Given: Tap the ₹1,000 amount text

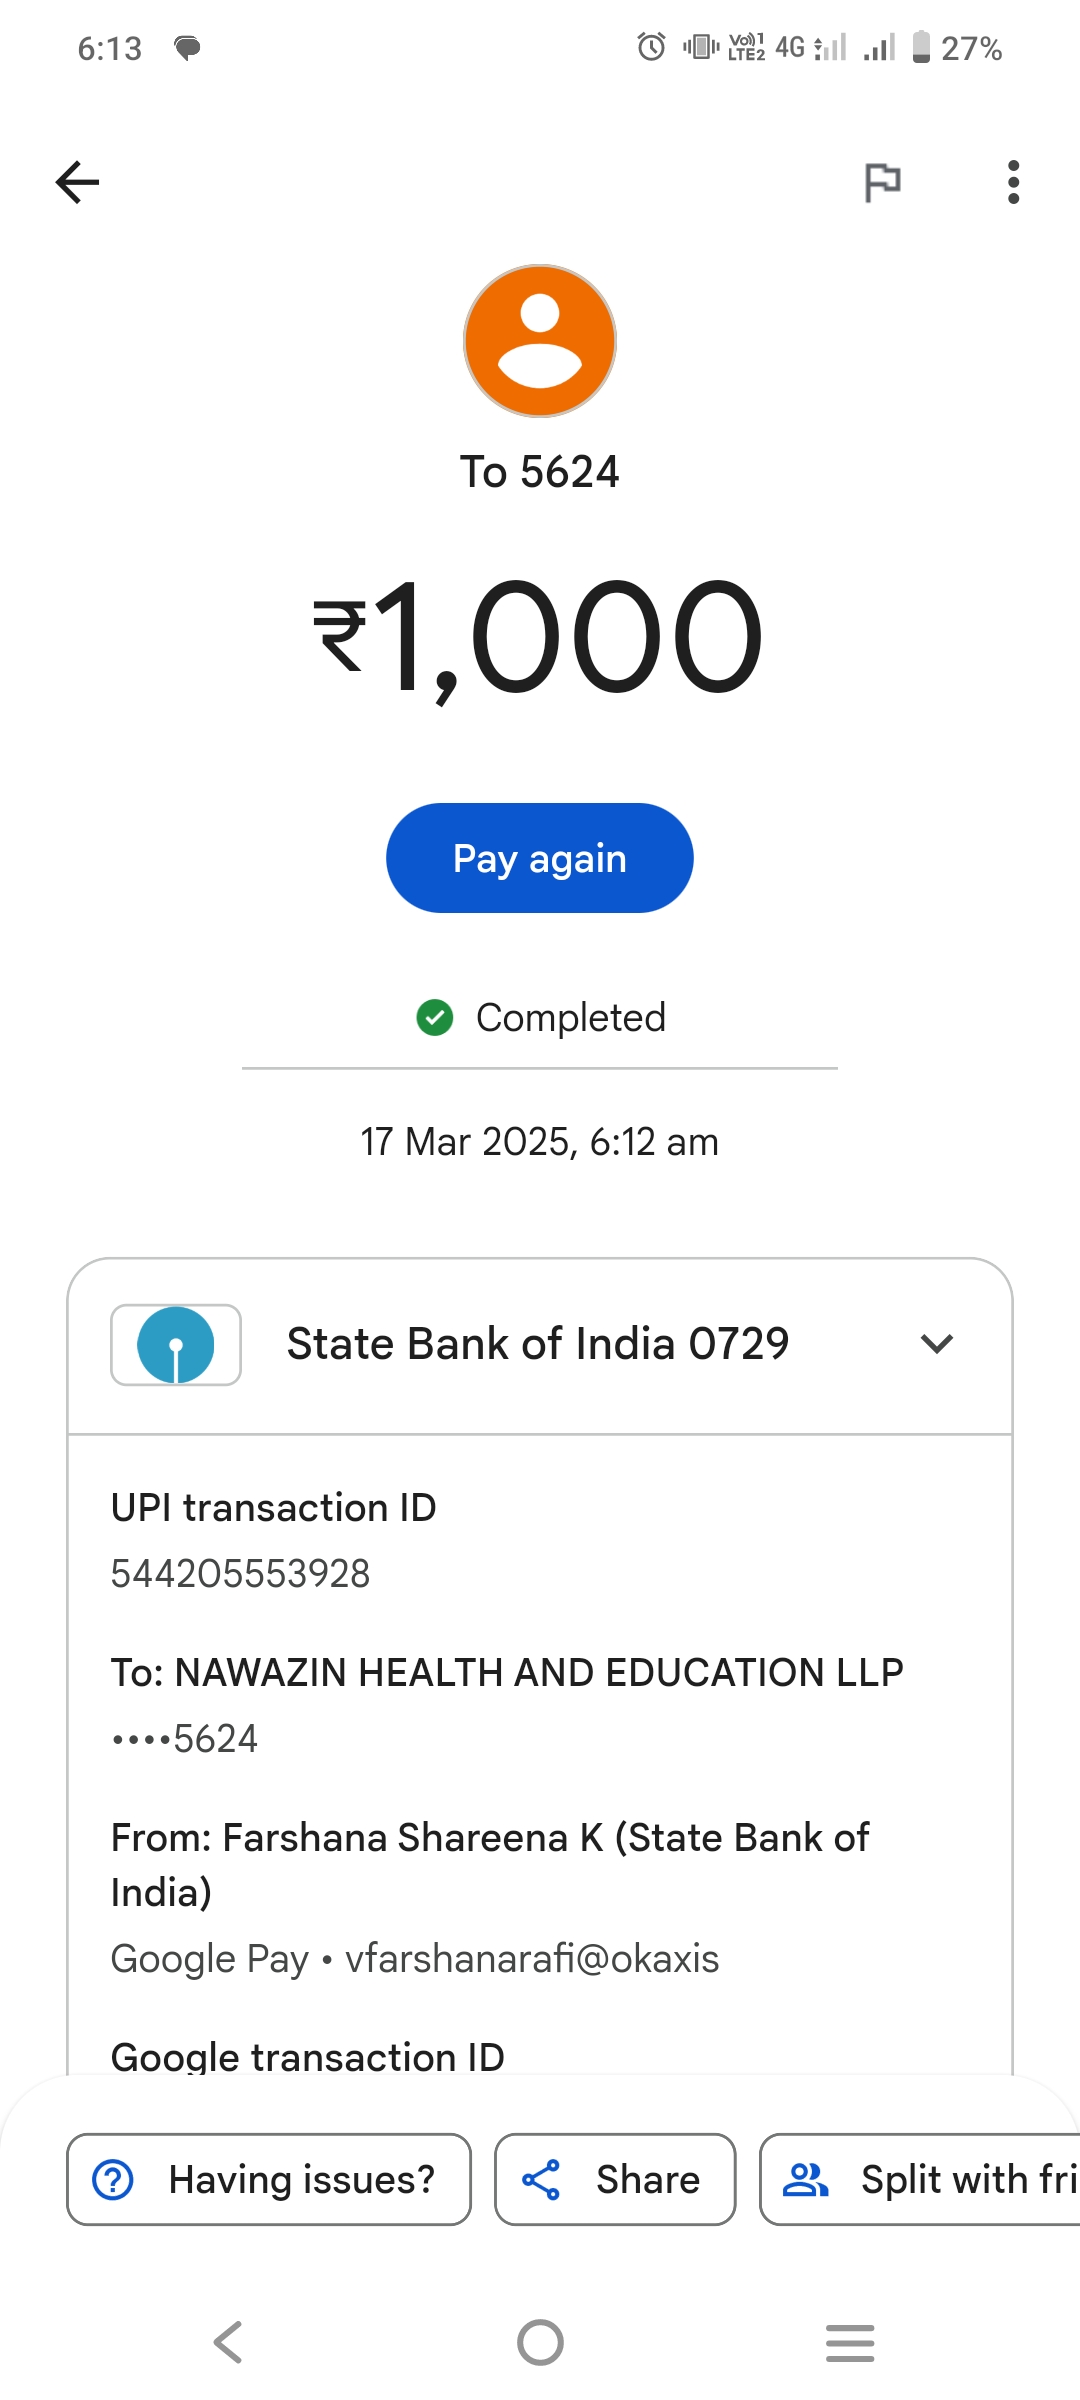Looking at the screenshot, I should tap(540, 638).
